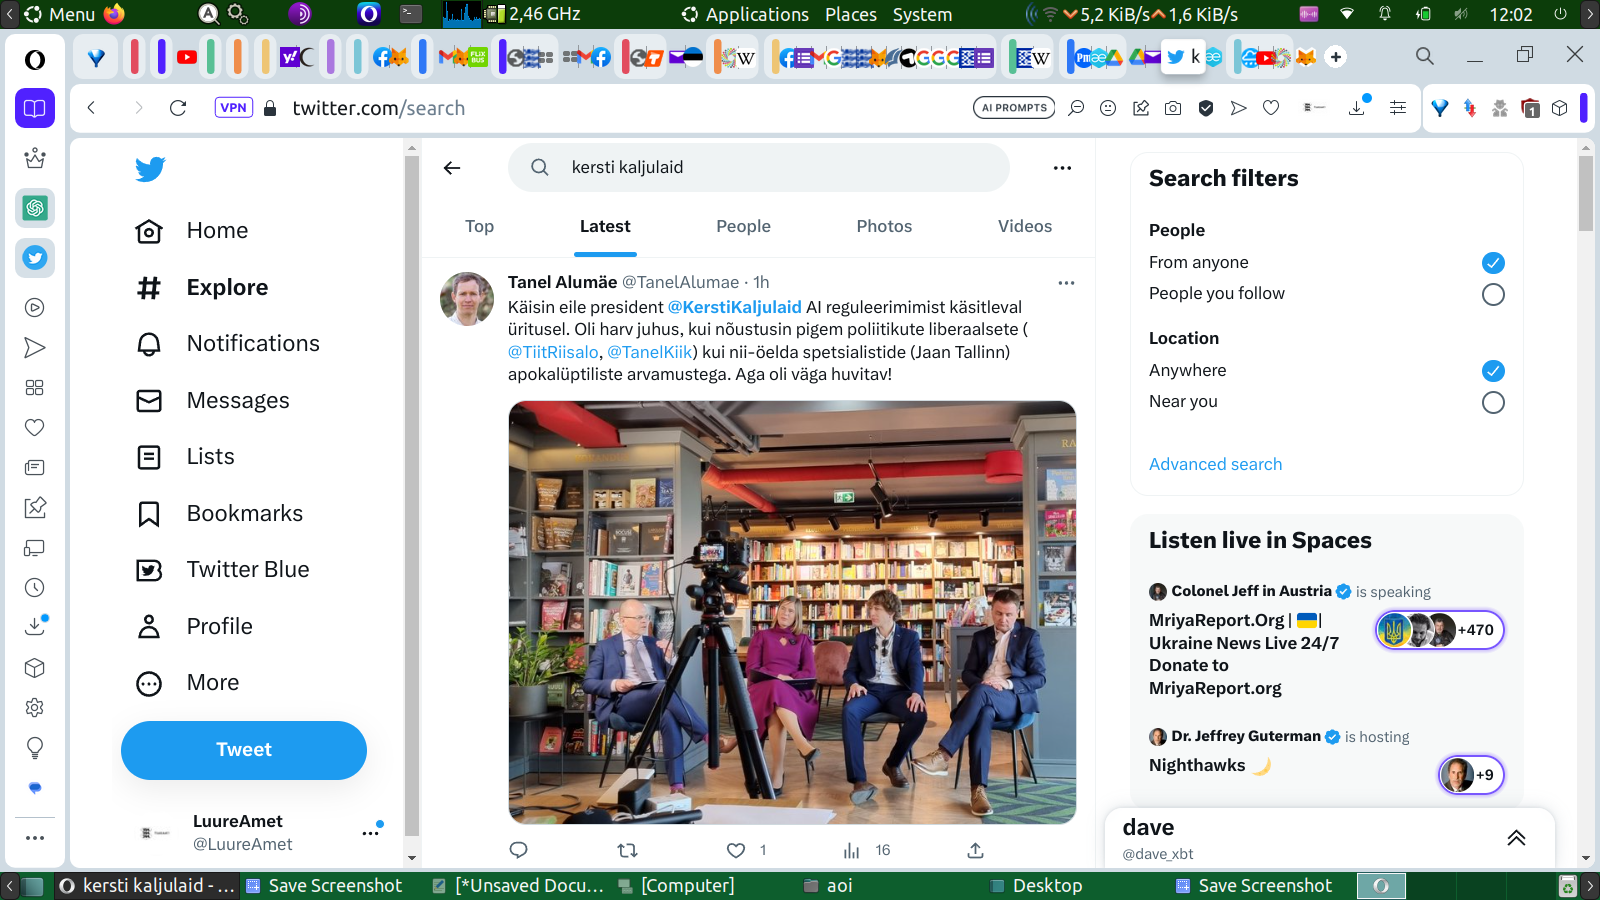Click the share icon under the tweet
Viewport: 1600px width, 900px height.
pos(975,850)
